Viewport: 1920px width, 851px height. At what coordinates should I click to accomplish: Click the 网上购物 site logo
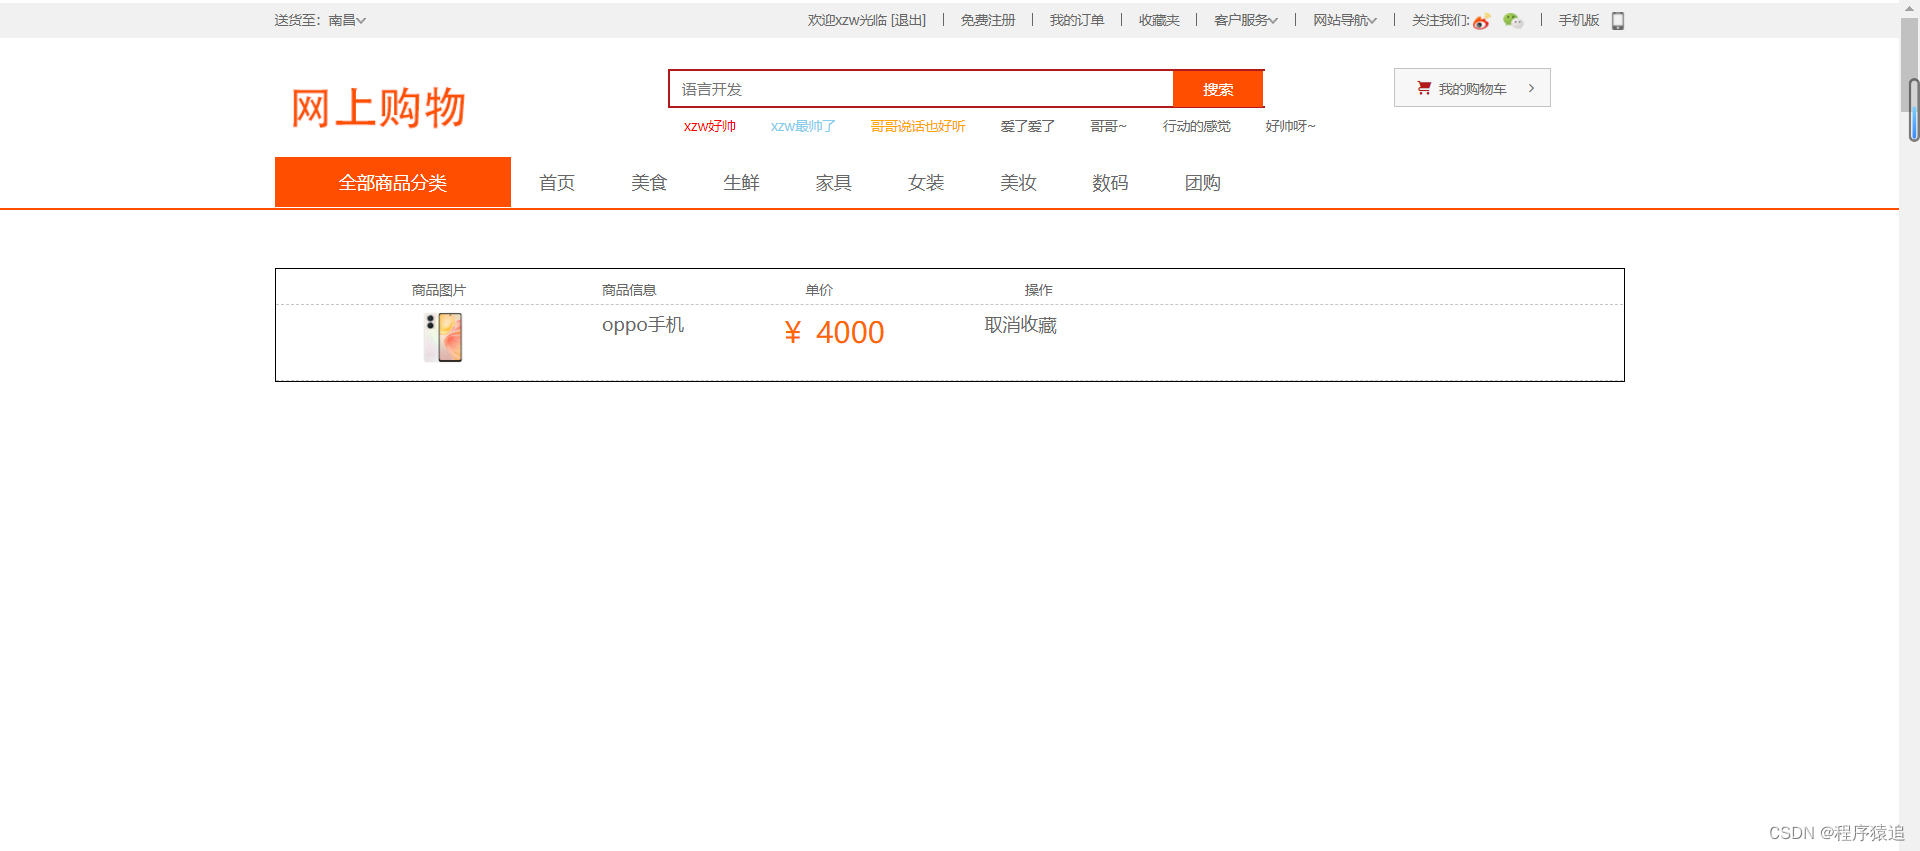point(378,107)
